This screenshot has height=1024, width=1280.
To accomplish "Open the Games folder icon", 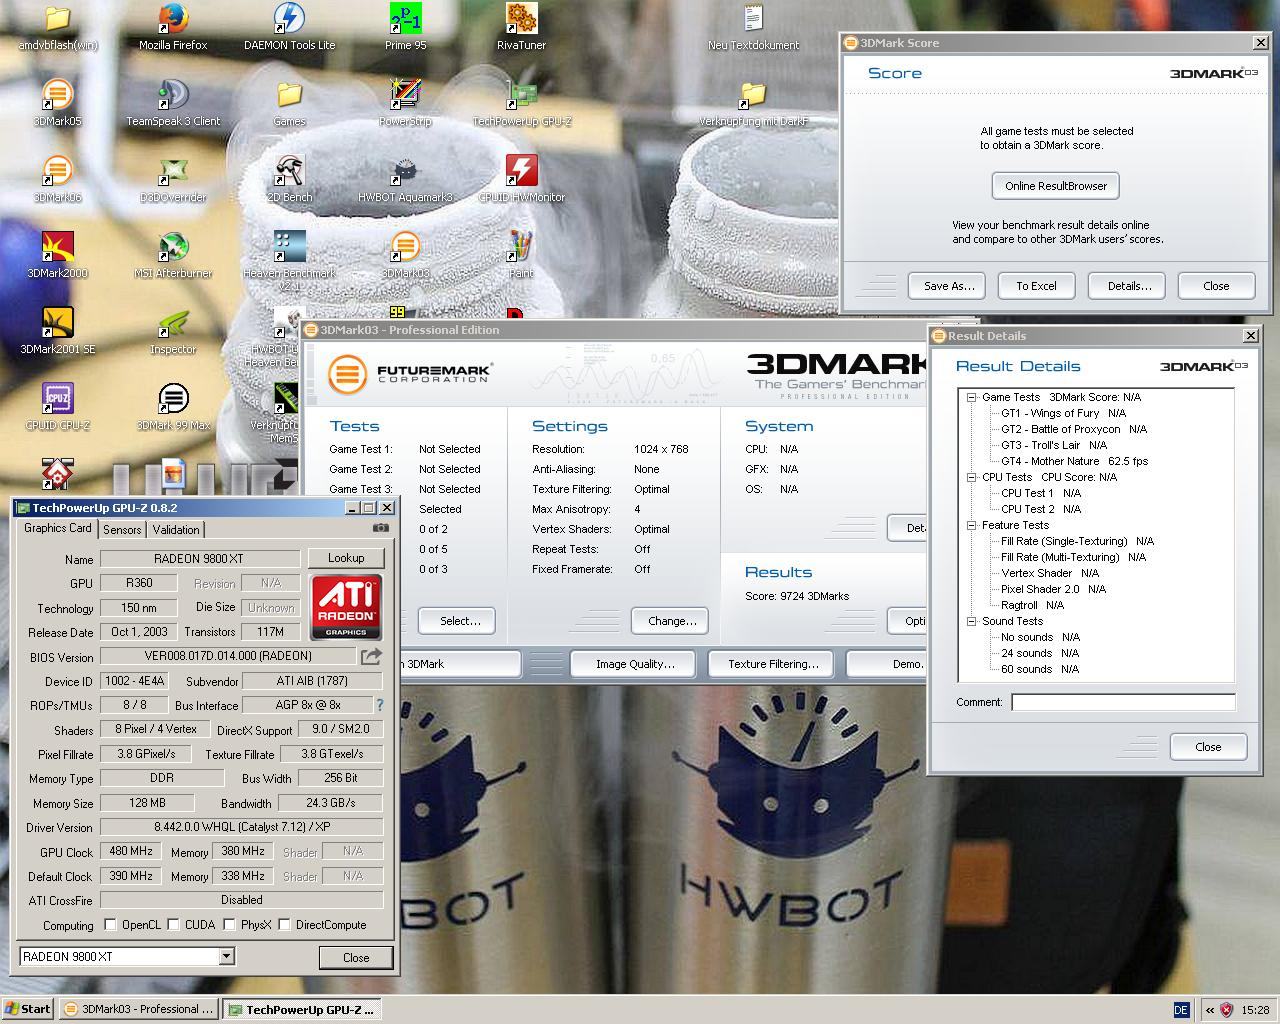I will click(289, 103).
